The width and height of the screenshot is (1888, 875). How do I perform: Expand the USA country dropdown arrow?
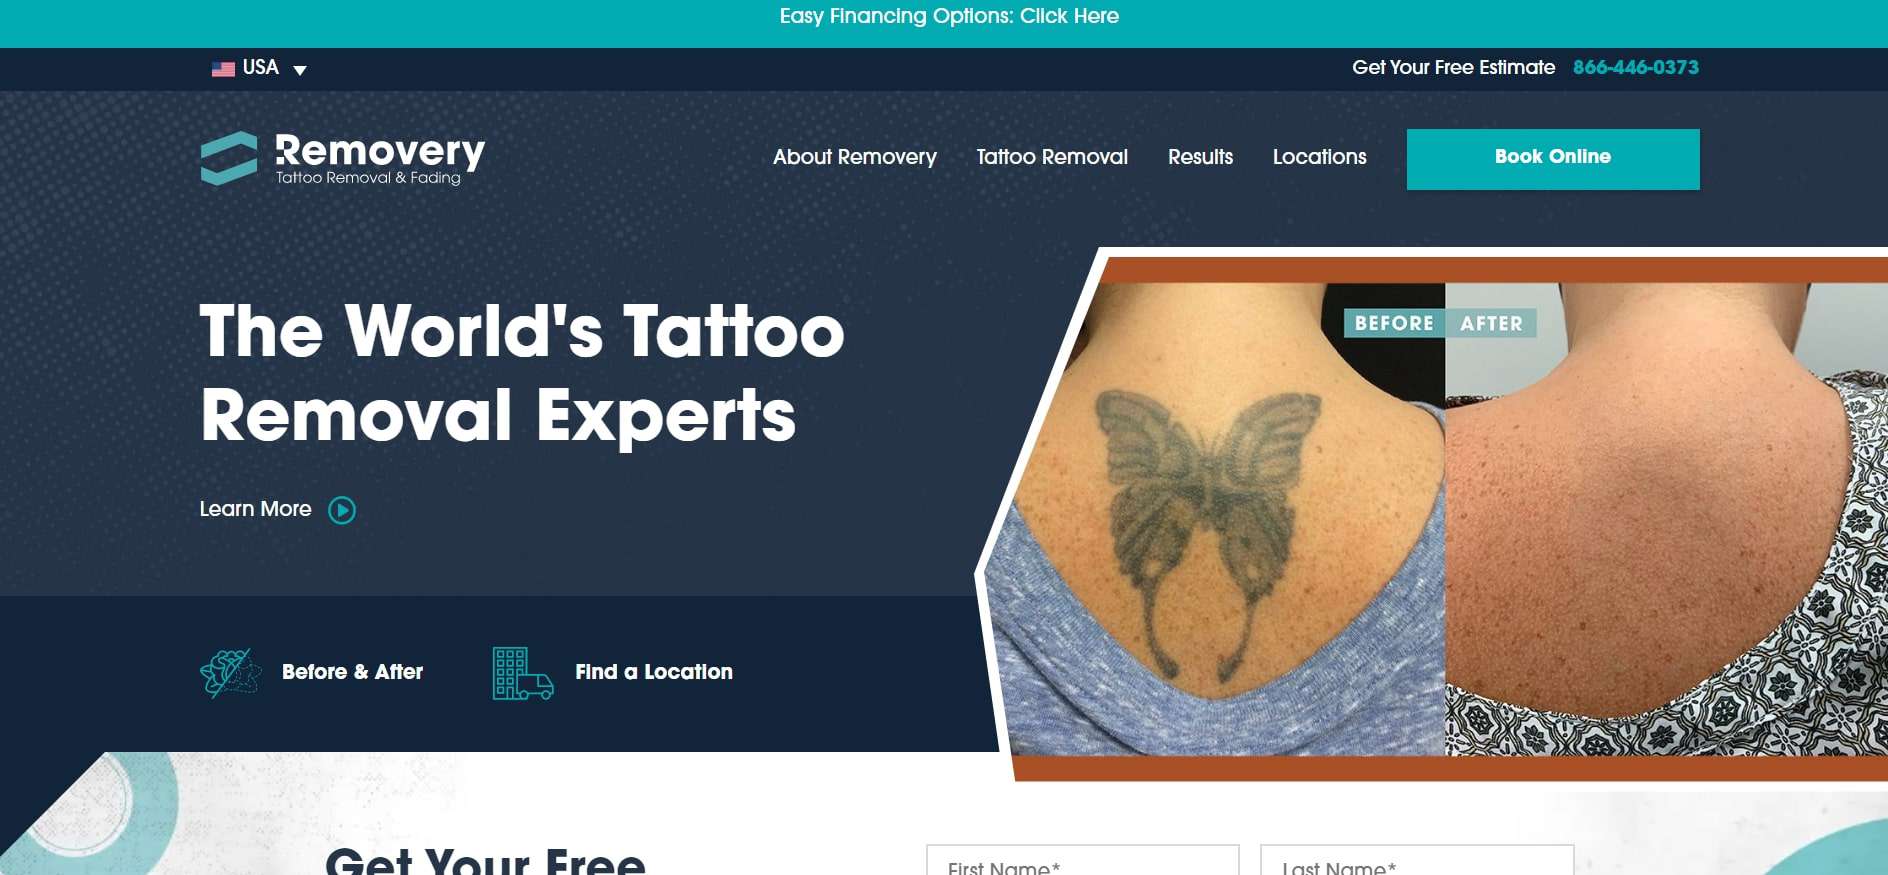click(x=300, y=70)
